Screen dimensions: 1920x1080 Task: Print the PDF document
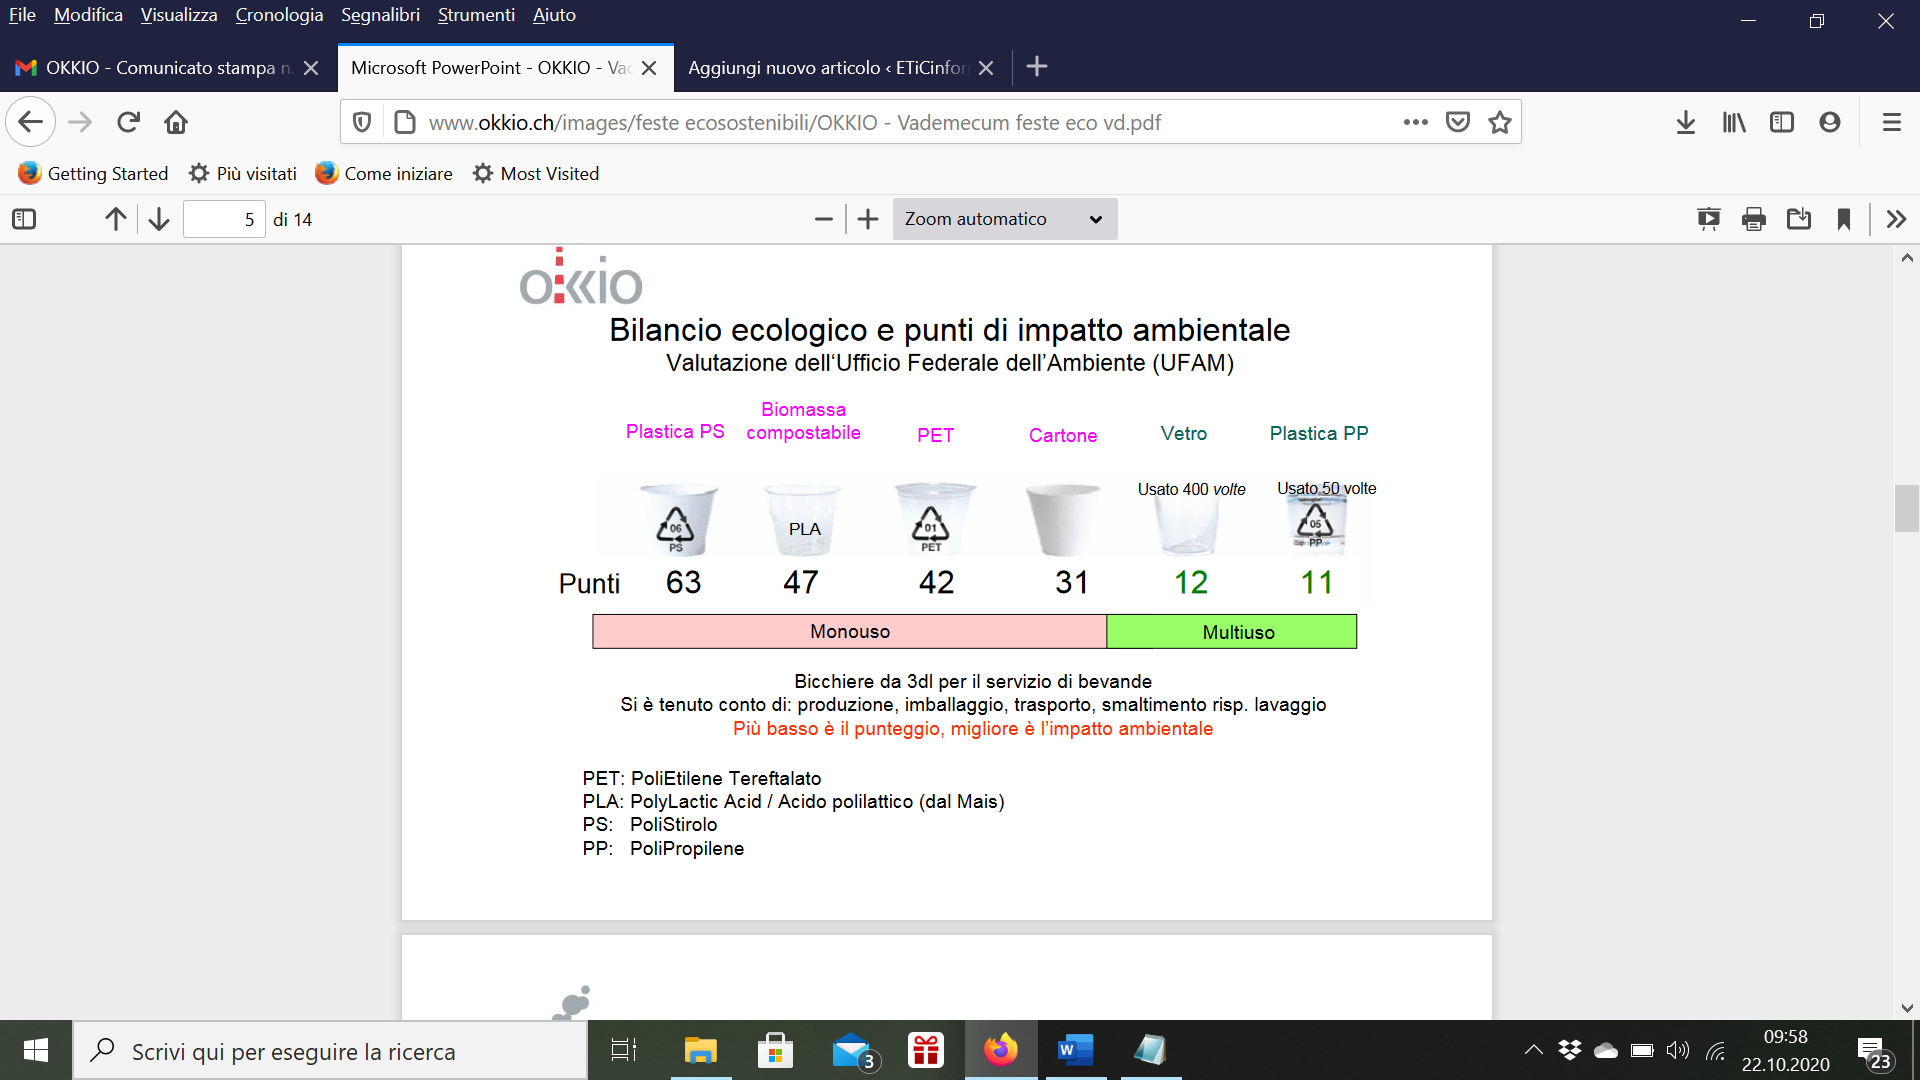click(1754, 219)
